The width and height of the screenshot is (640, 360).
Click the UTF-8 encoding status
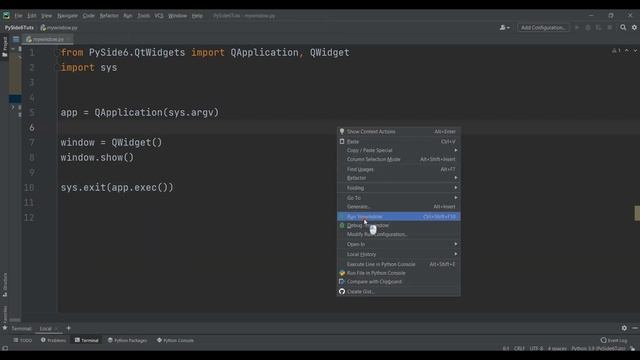536,349
